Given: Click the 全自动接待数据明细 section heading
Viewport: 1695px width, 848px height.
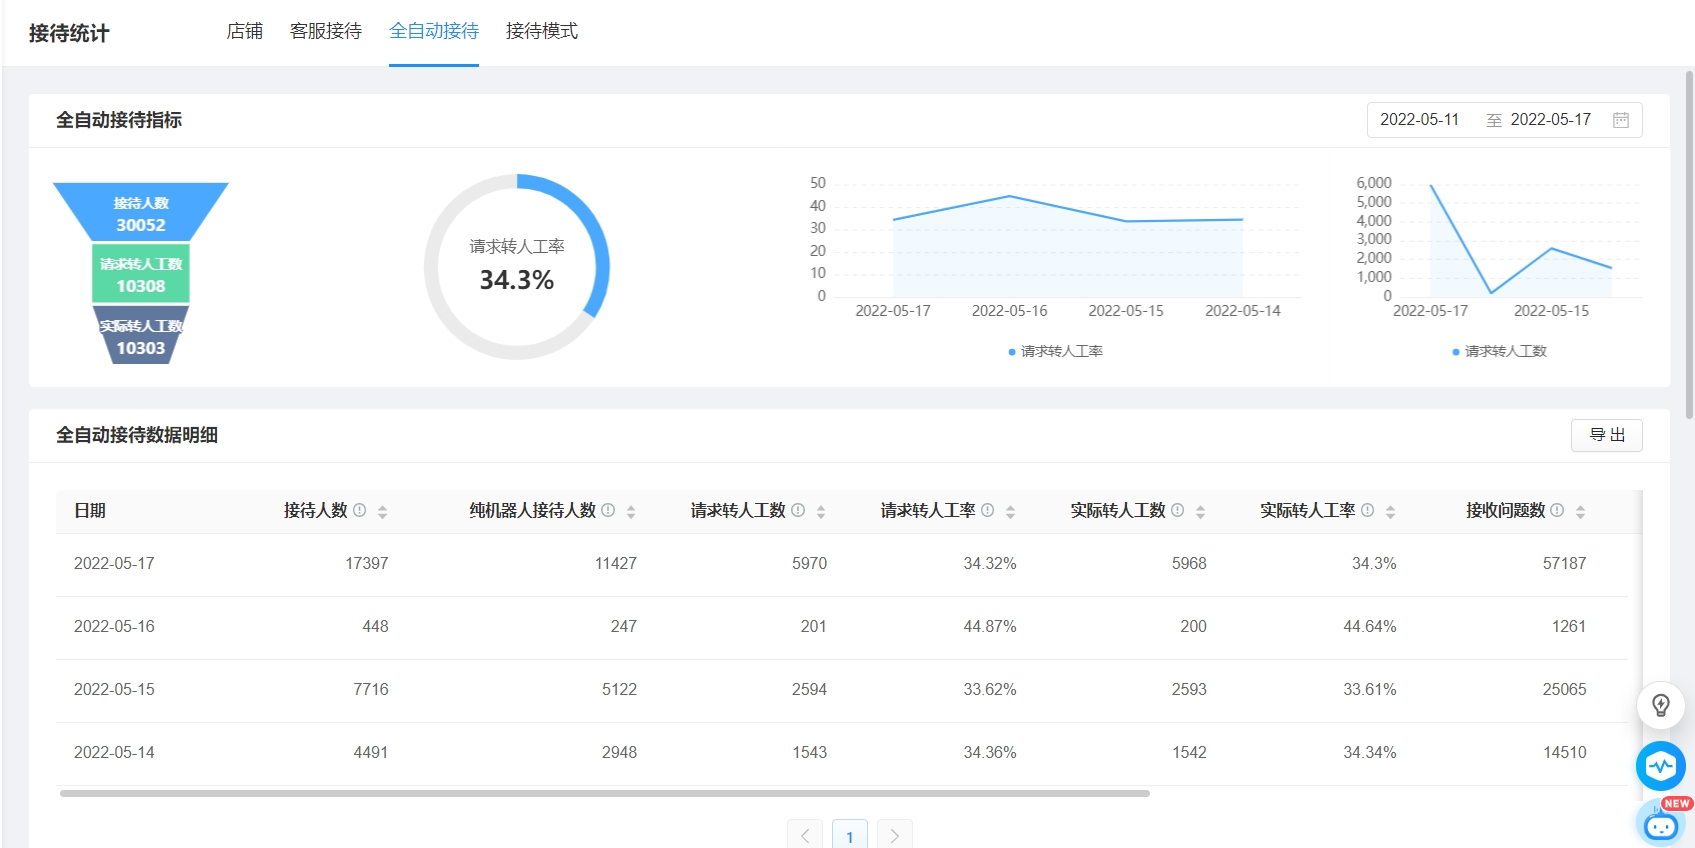Looking at the screenshot, I should click(x=137, y=435).
